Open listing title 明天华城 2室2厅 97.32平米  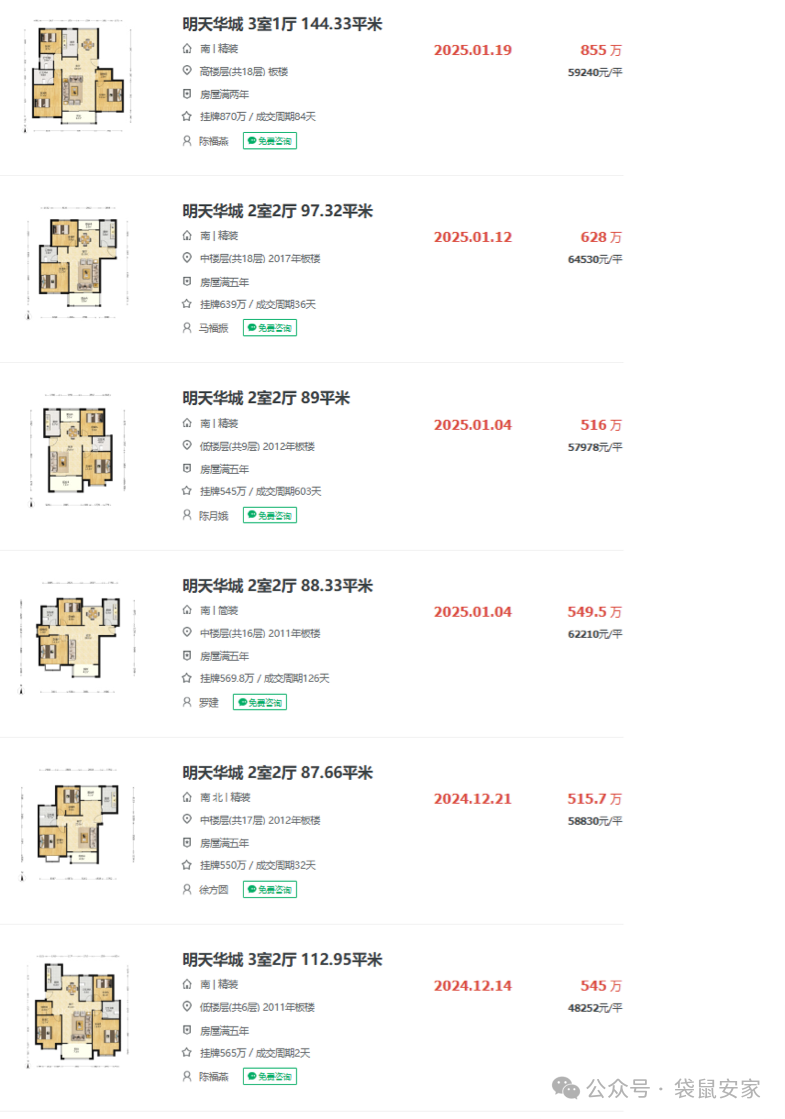[x=277, y=211]
